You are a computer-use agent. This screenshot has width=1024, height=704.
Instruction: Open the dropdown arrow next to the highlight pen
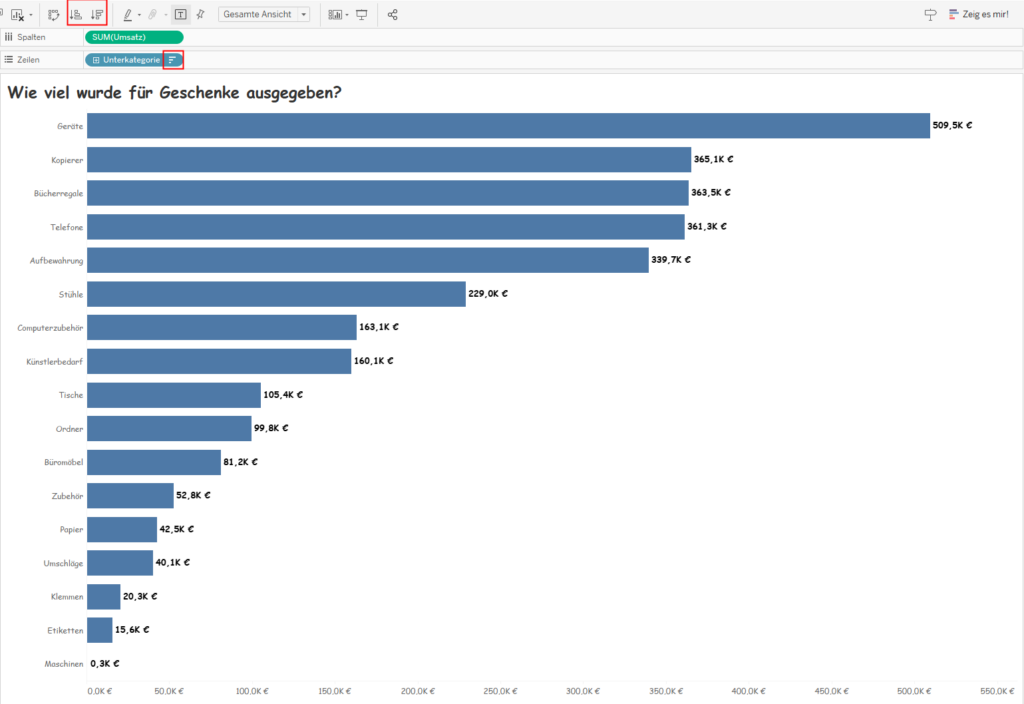(x=140, y=14)
